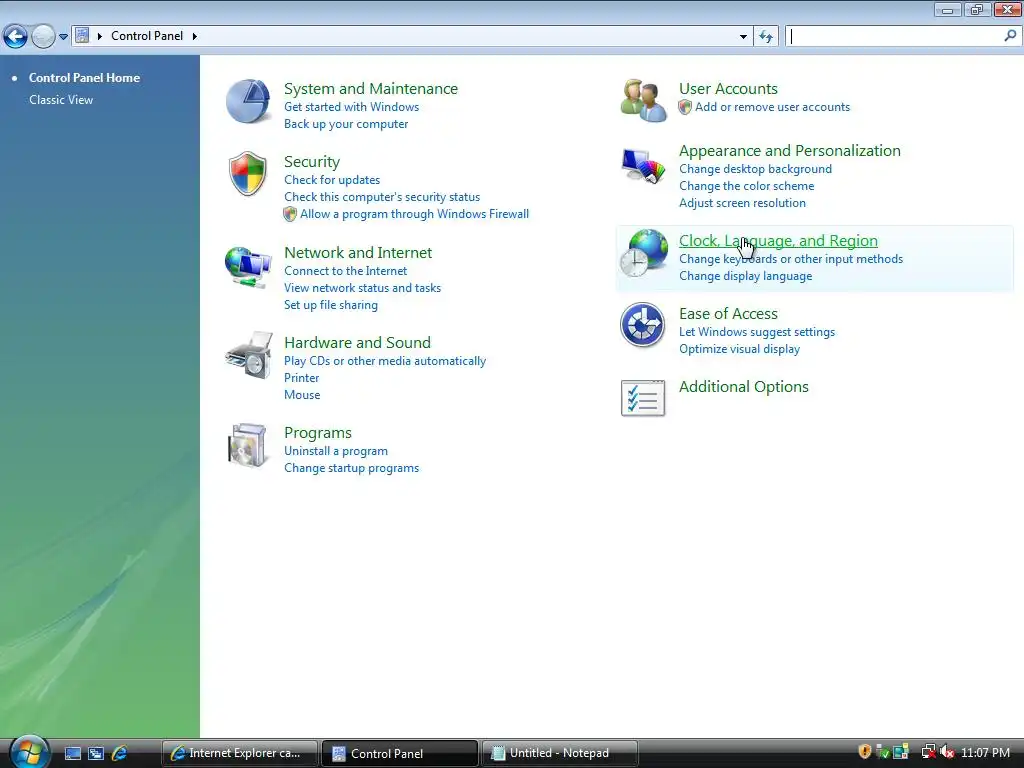
Task: Launch Internet Explorer from quick launch
Action: (x=120, y=753)
